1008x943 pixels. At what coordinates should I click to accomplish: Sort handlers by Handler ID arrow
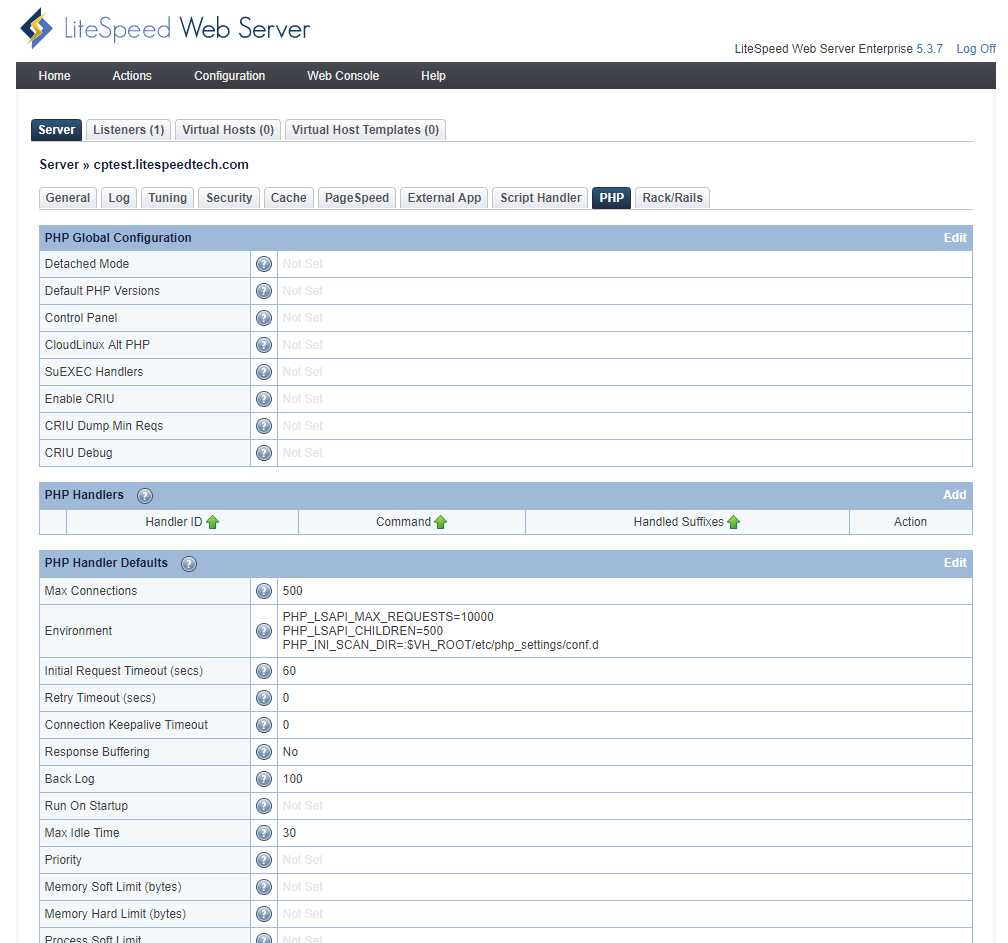tap(212, 522)
